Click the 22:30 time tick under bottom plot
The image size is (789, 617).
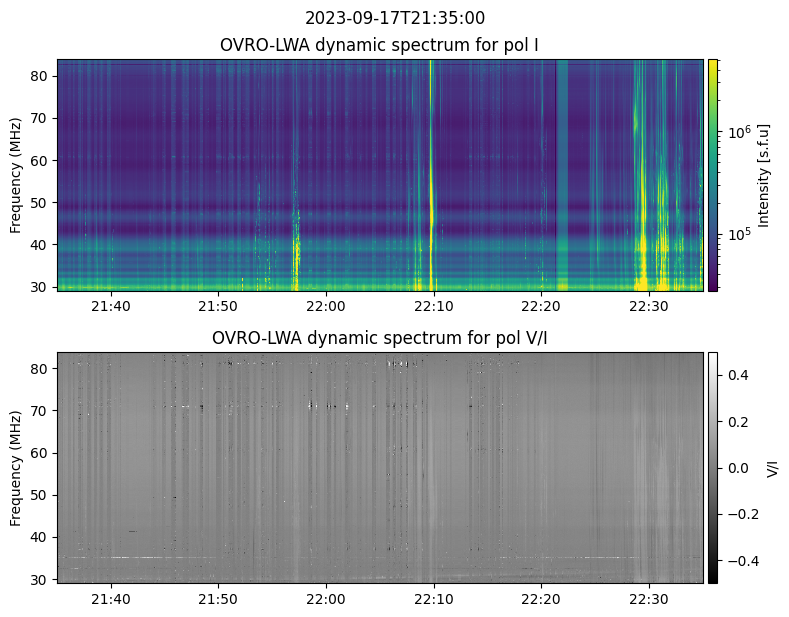649,599
